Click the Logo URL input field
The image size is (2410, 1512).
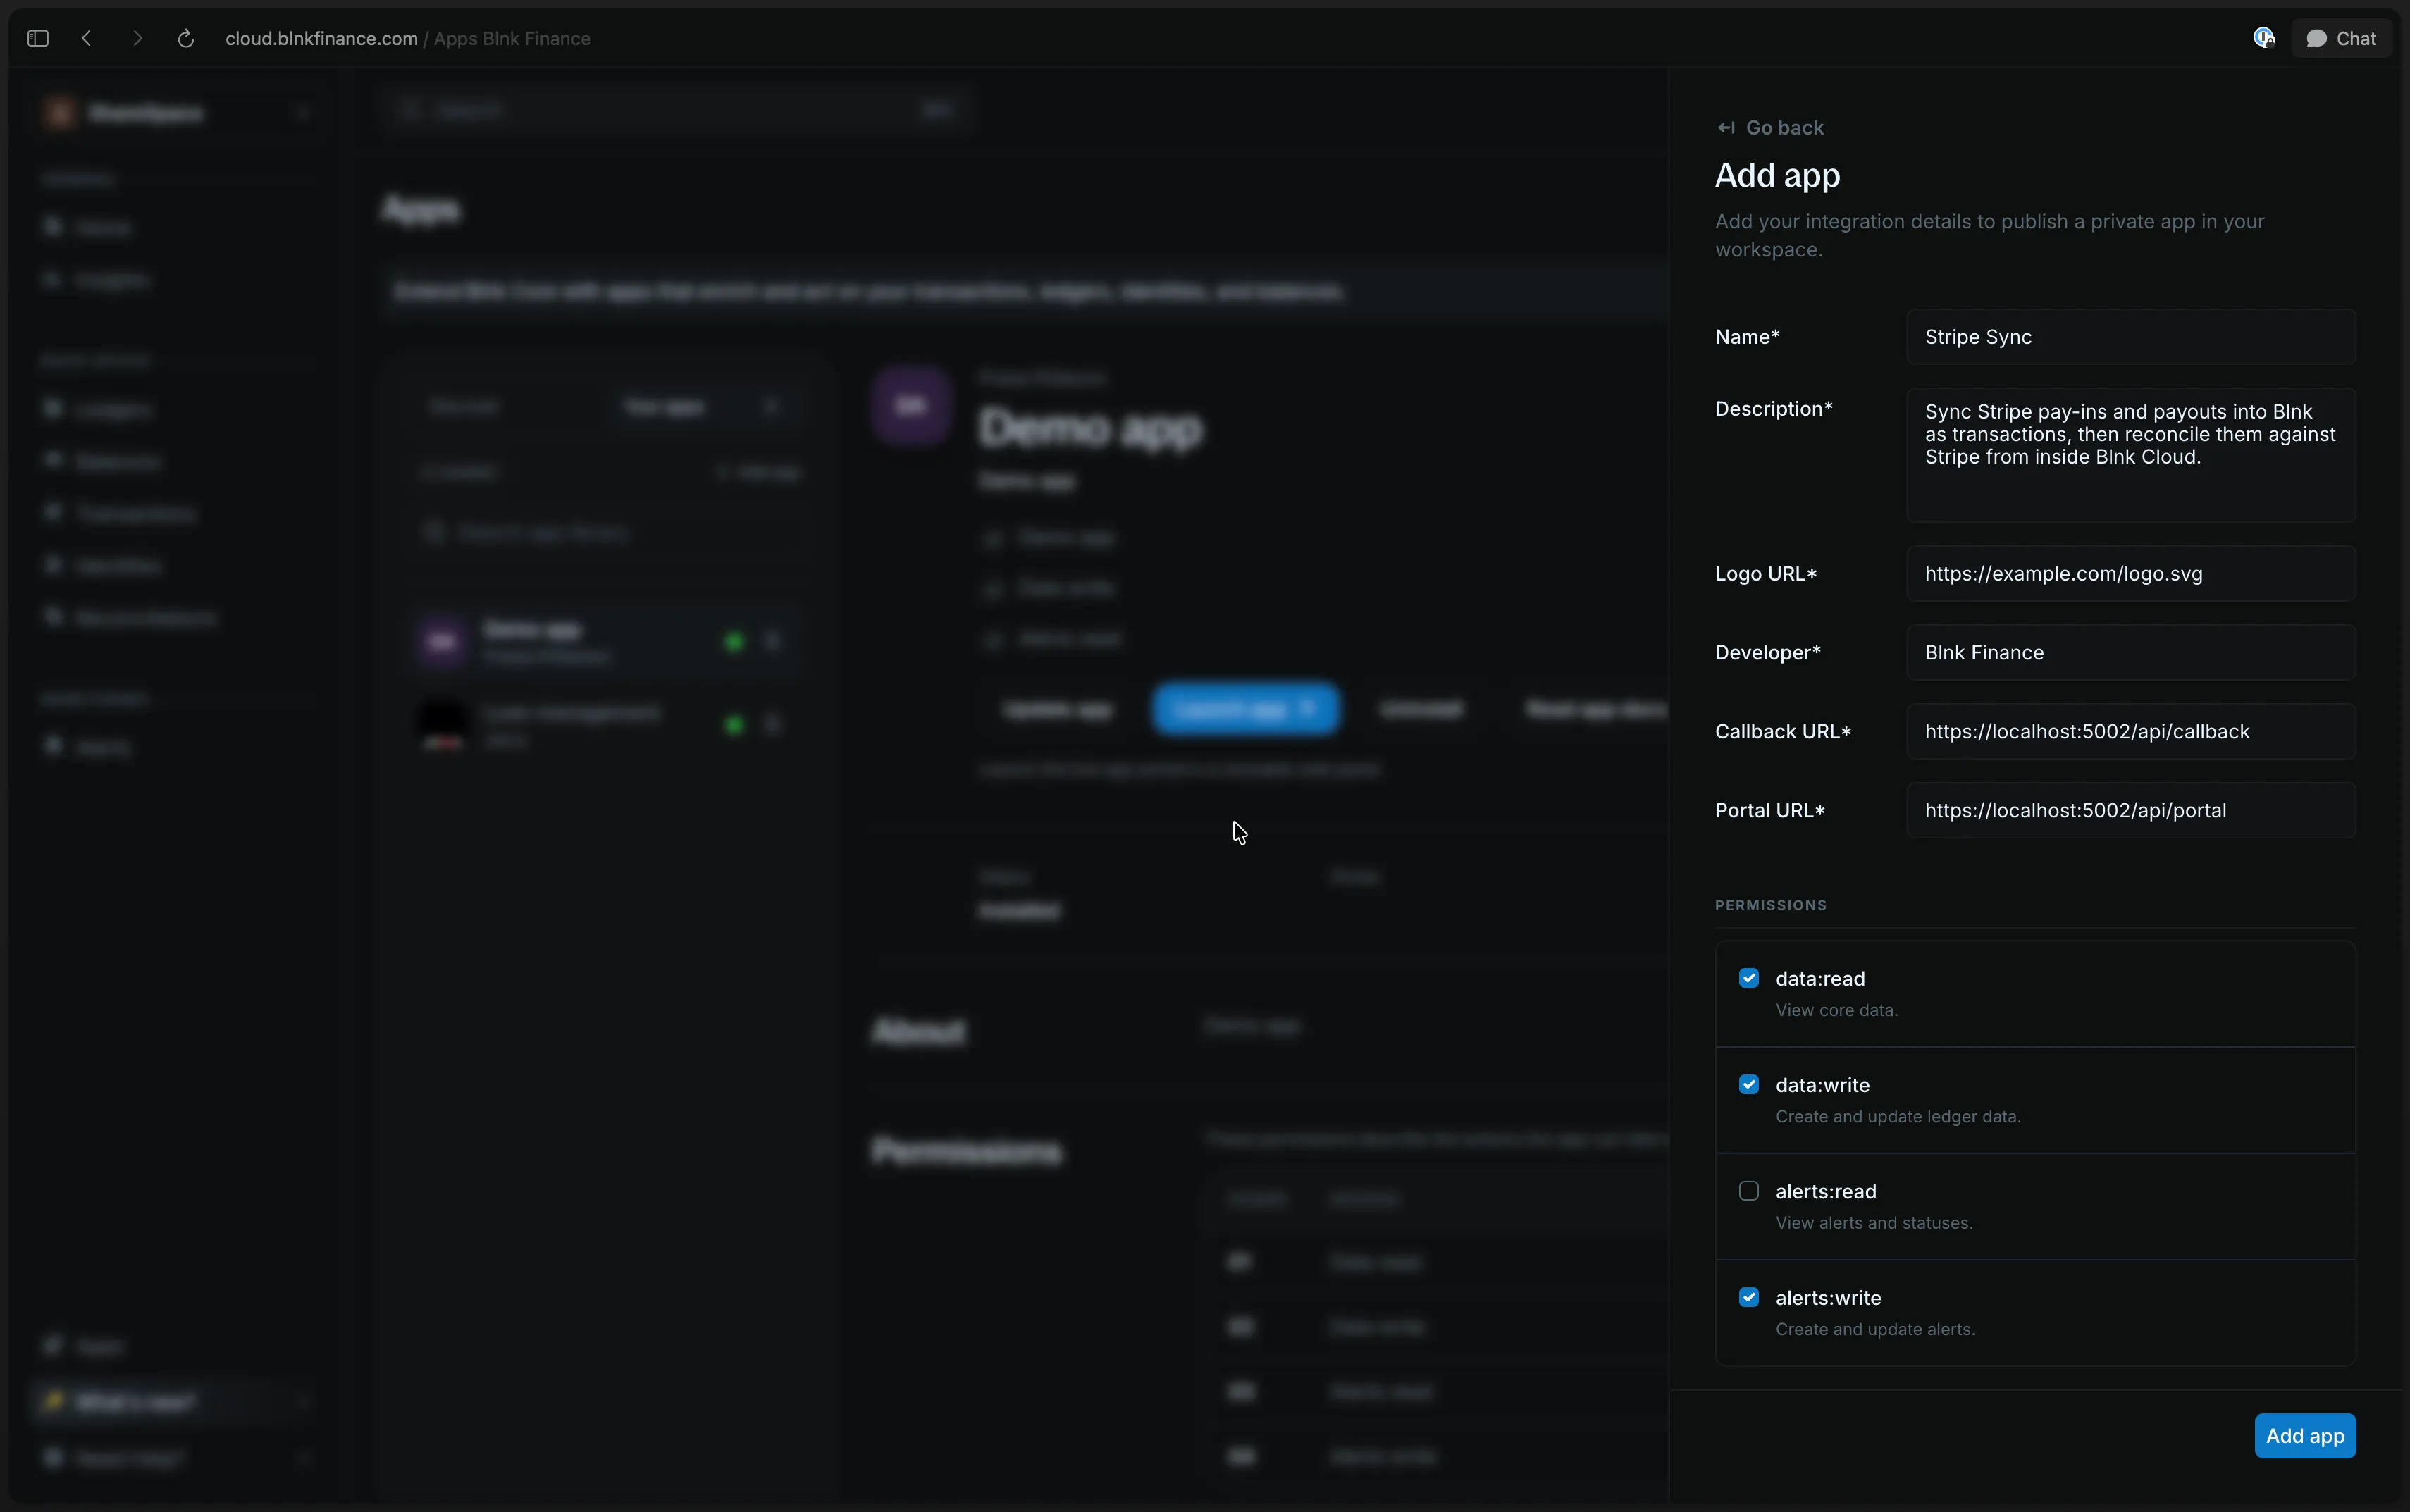[x=2131, y=574]
